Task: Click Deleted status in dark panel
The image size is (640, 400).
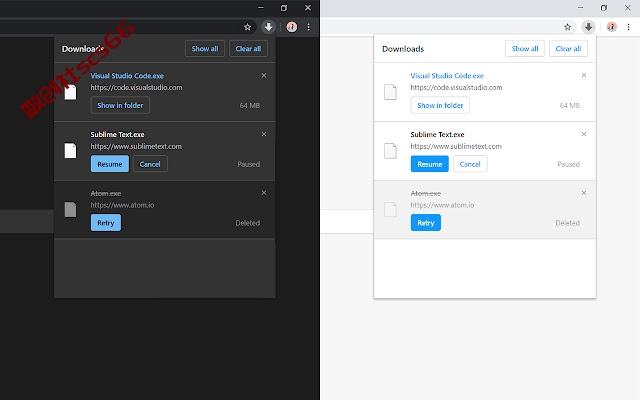Action: click(248, 223)
